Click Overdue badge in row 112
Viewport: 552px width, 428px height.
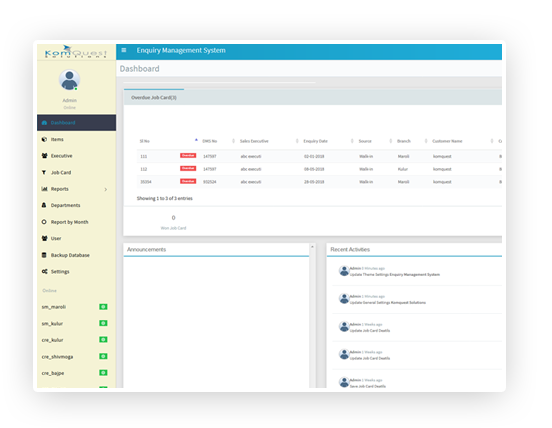188,168
